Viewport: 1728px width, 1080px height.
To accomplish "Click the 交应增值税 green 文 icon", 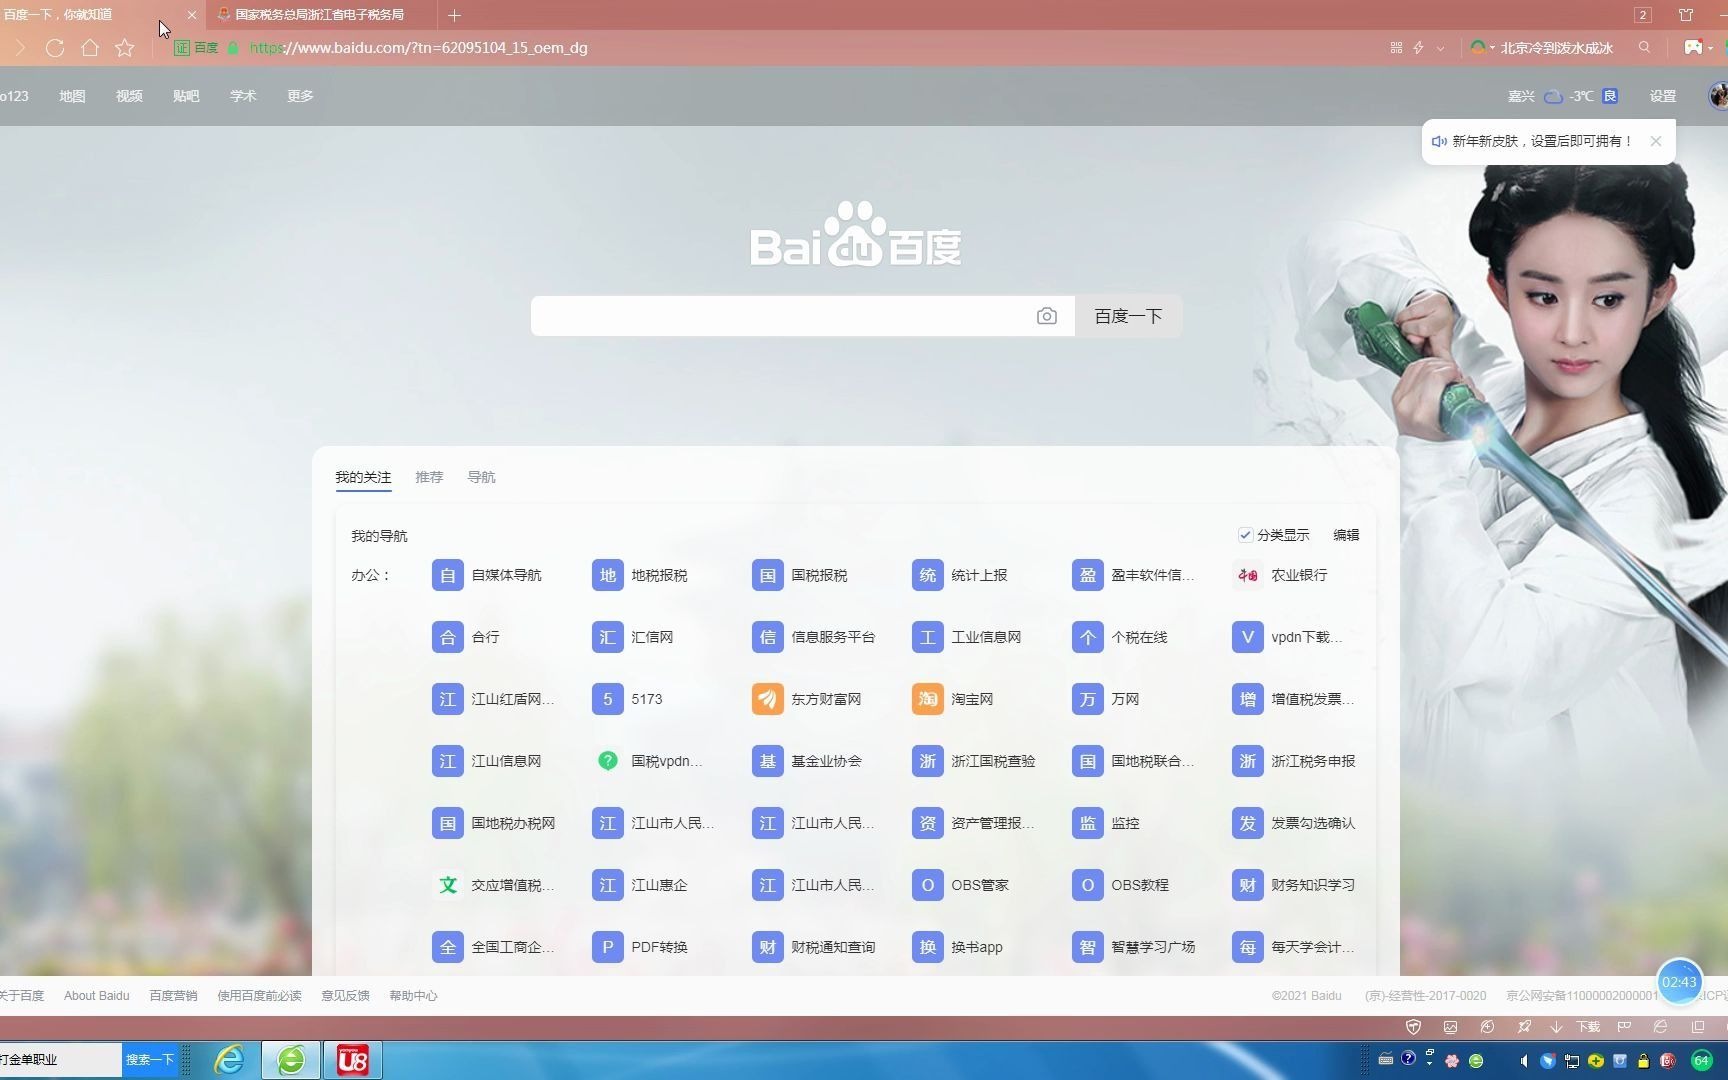I will [448, 885].
